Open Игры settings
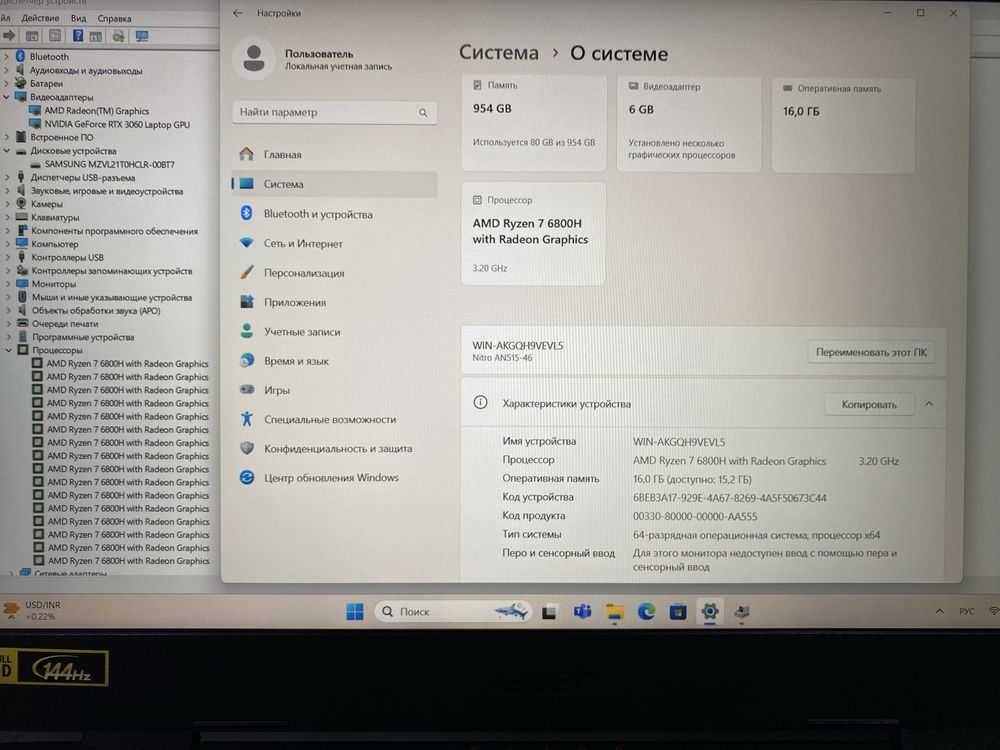 click(335, 390)
